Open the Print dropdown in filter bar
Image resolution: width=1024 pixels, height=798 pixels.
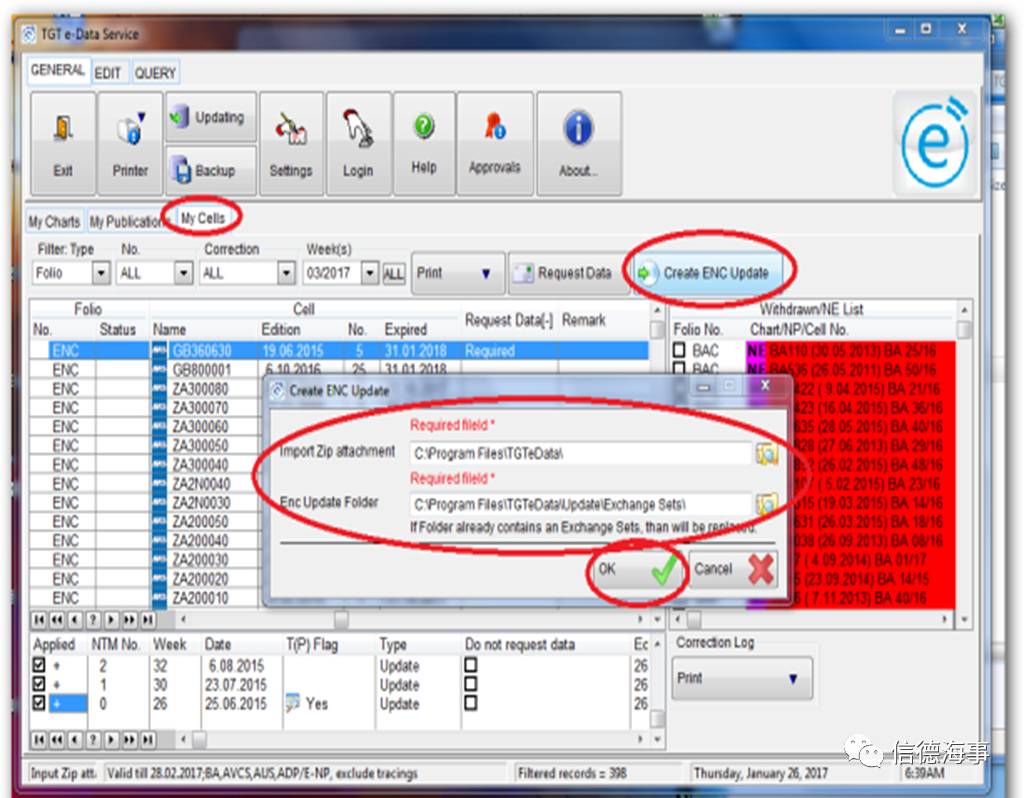tap(458, 273)
